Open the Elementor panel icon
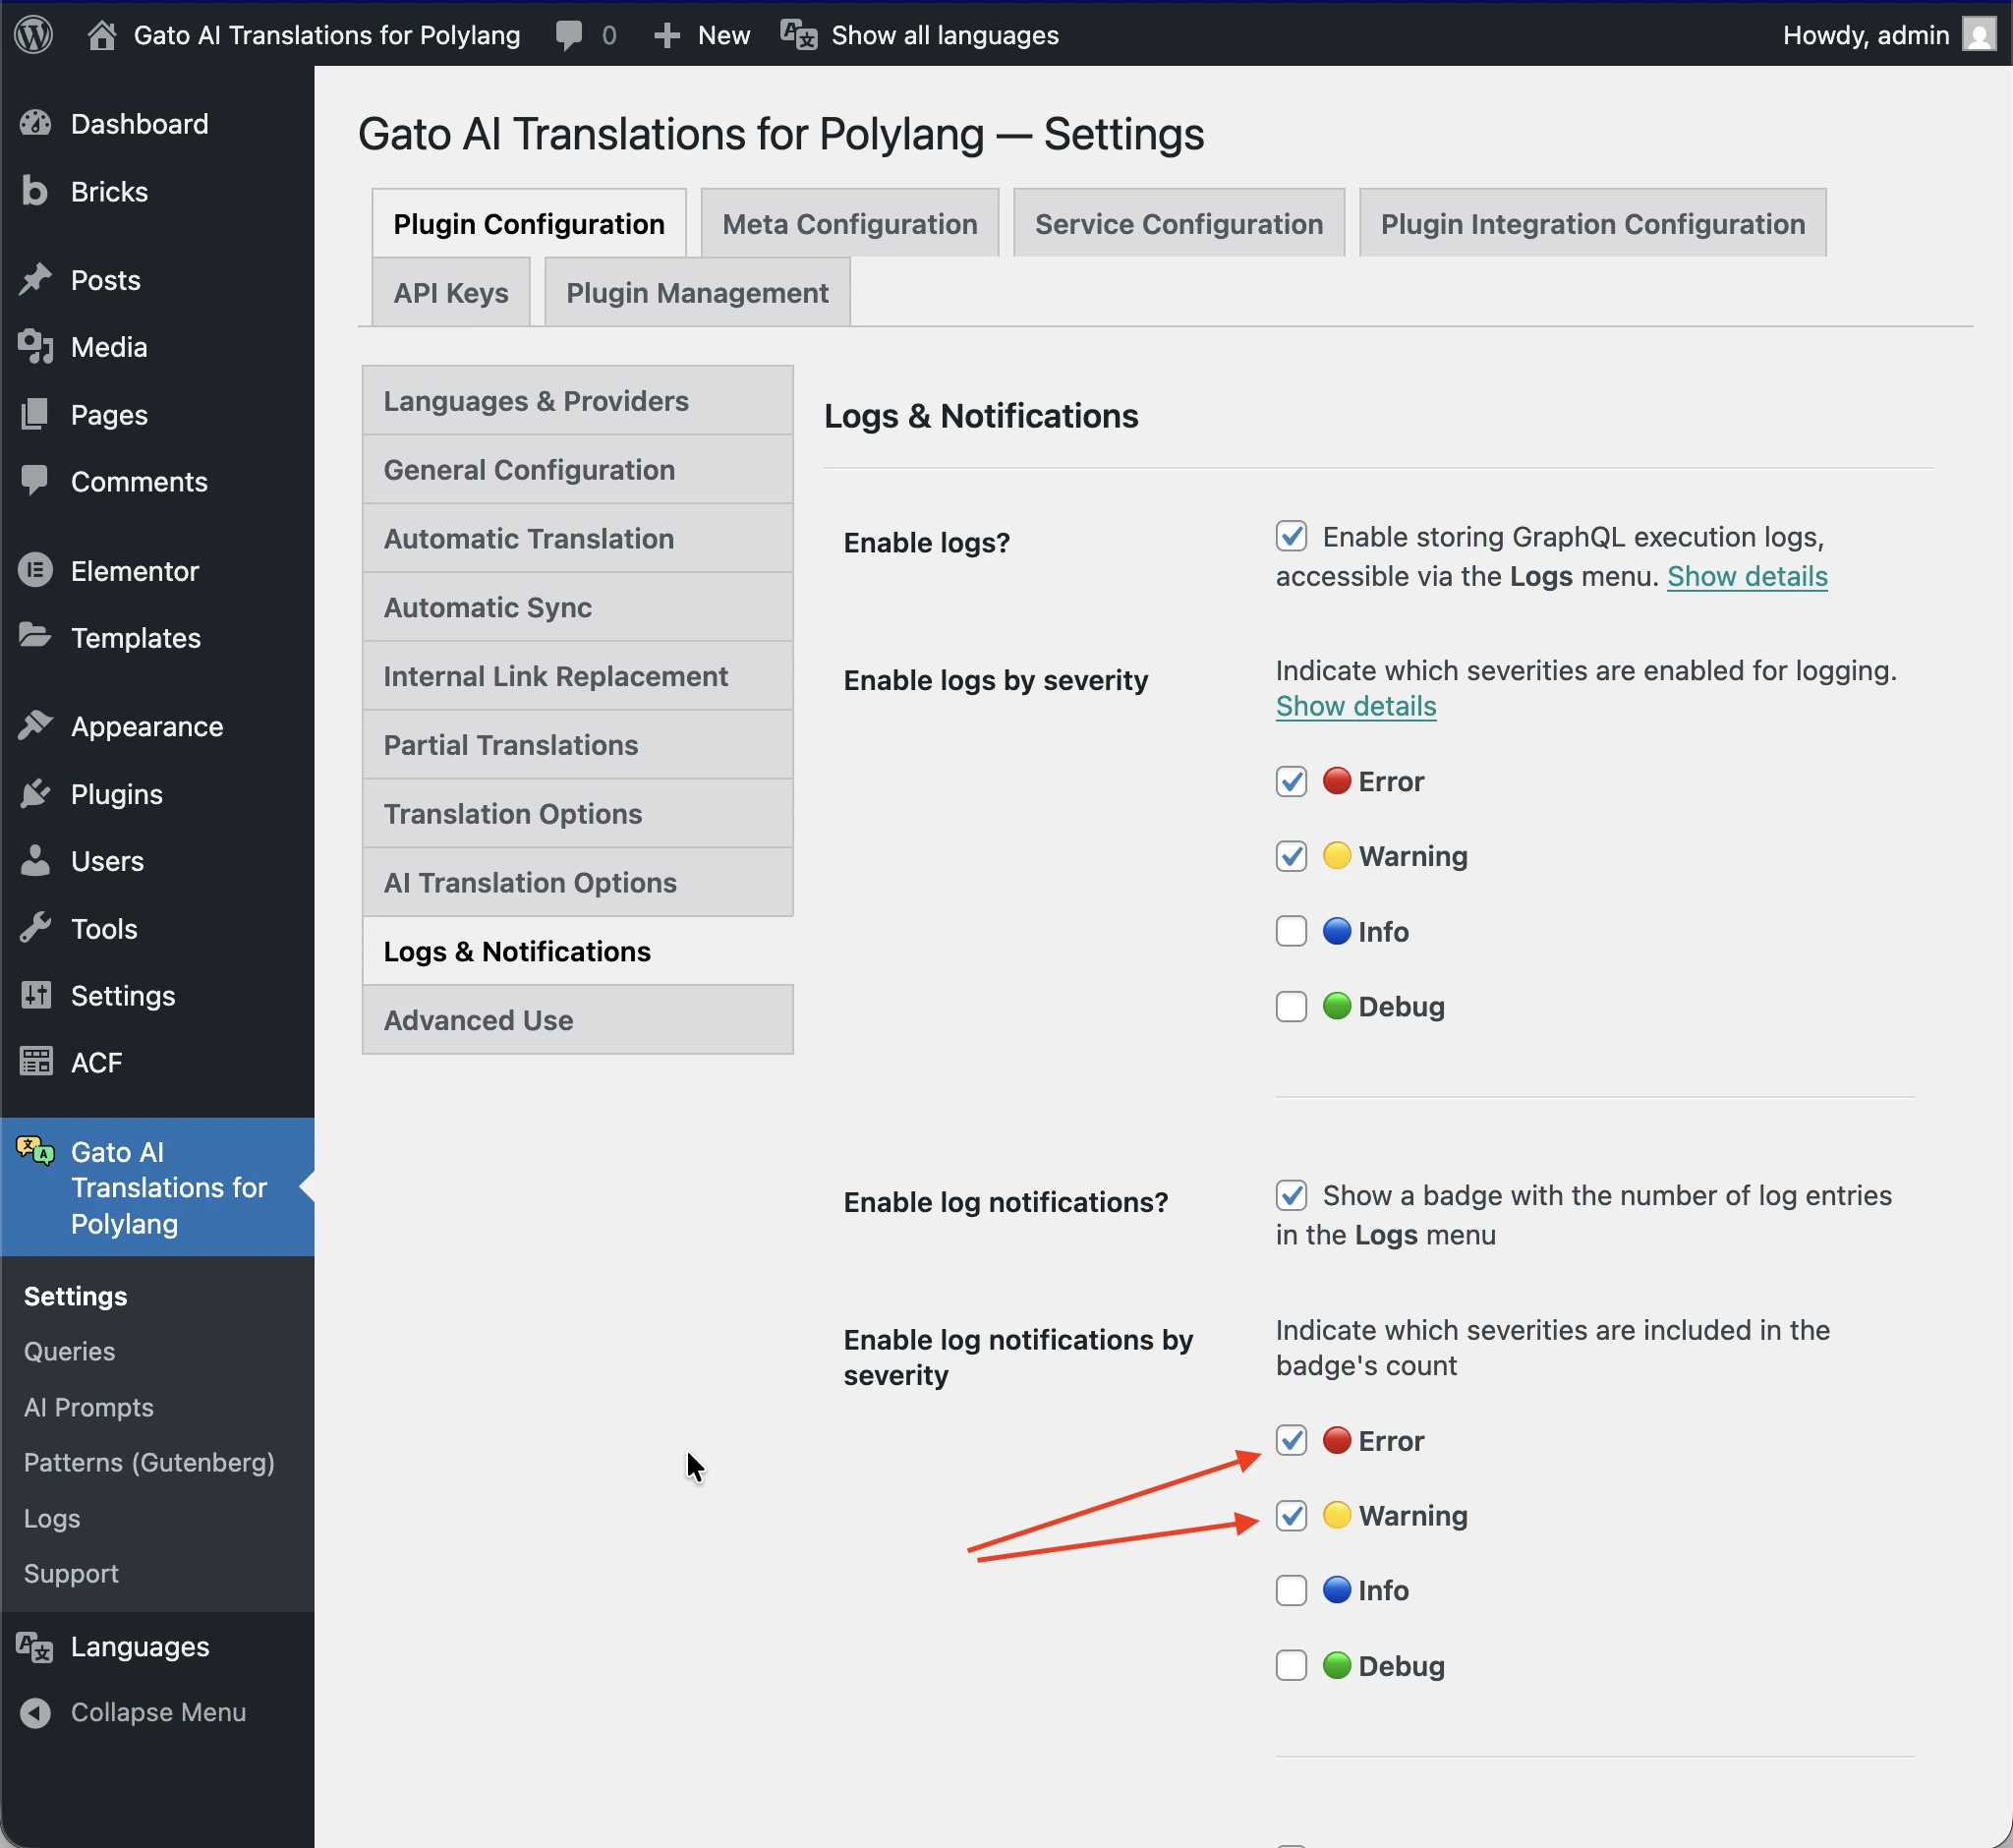This screenshot has height=1848, width=2013. click(36, 570)
